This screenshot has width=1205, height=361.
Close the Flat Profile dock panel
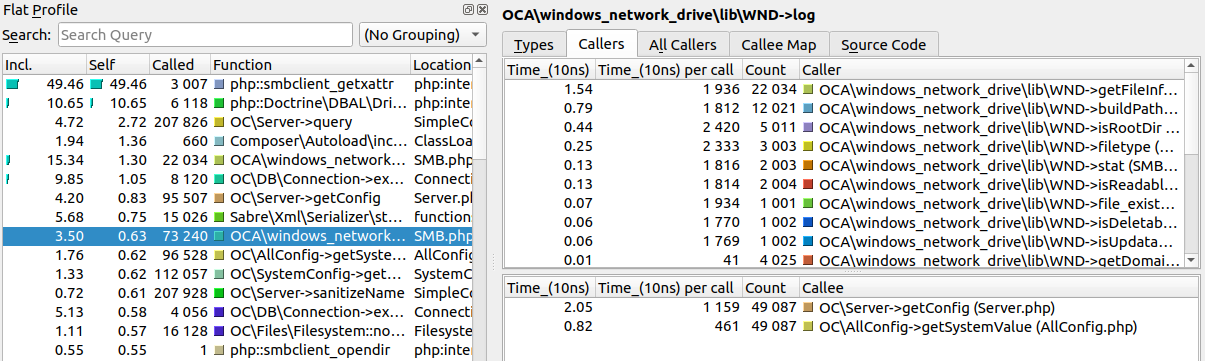482,9
